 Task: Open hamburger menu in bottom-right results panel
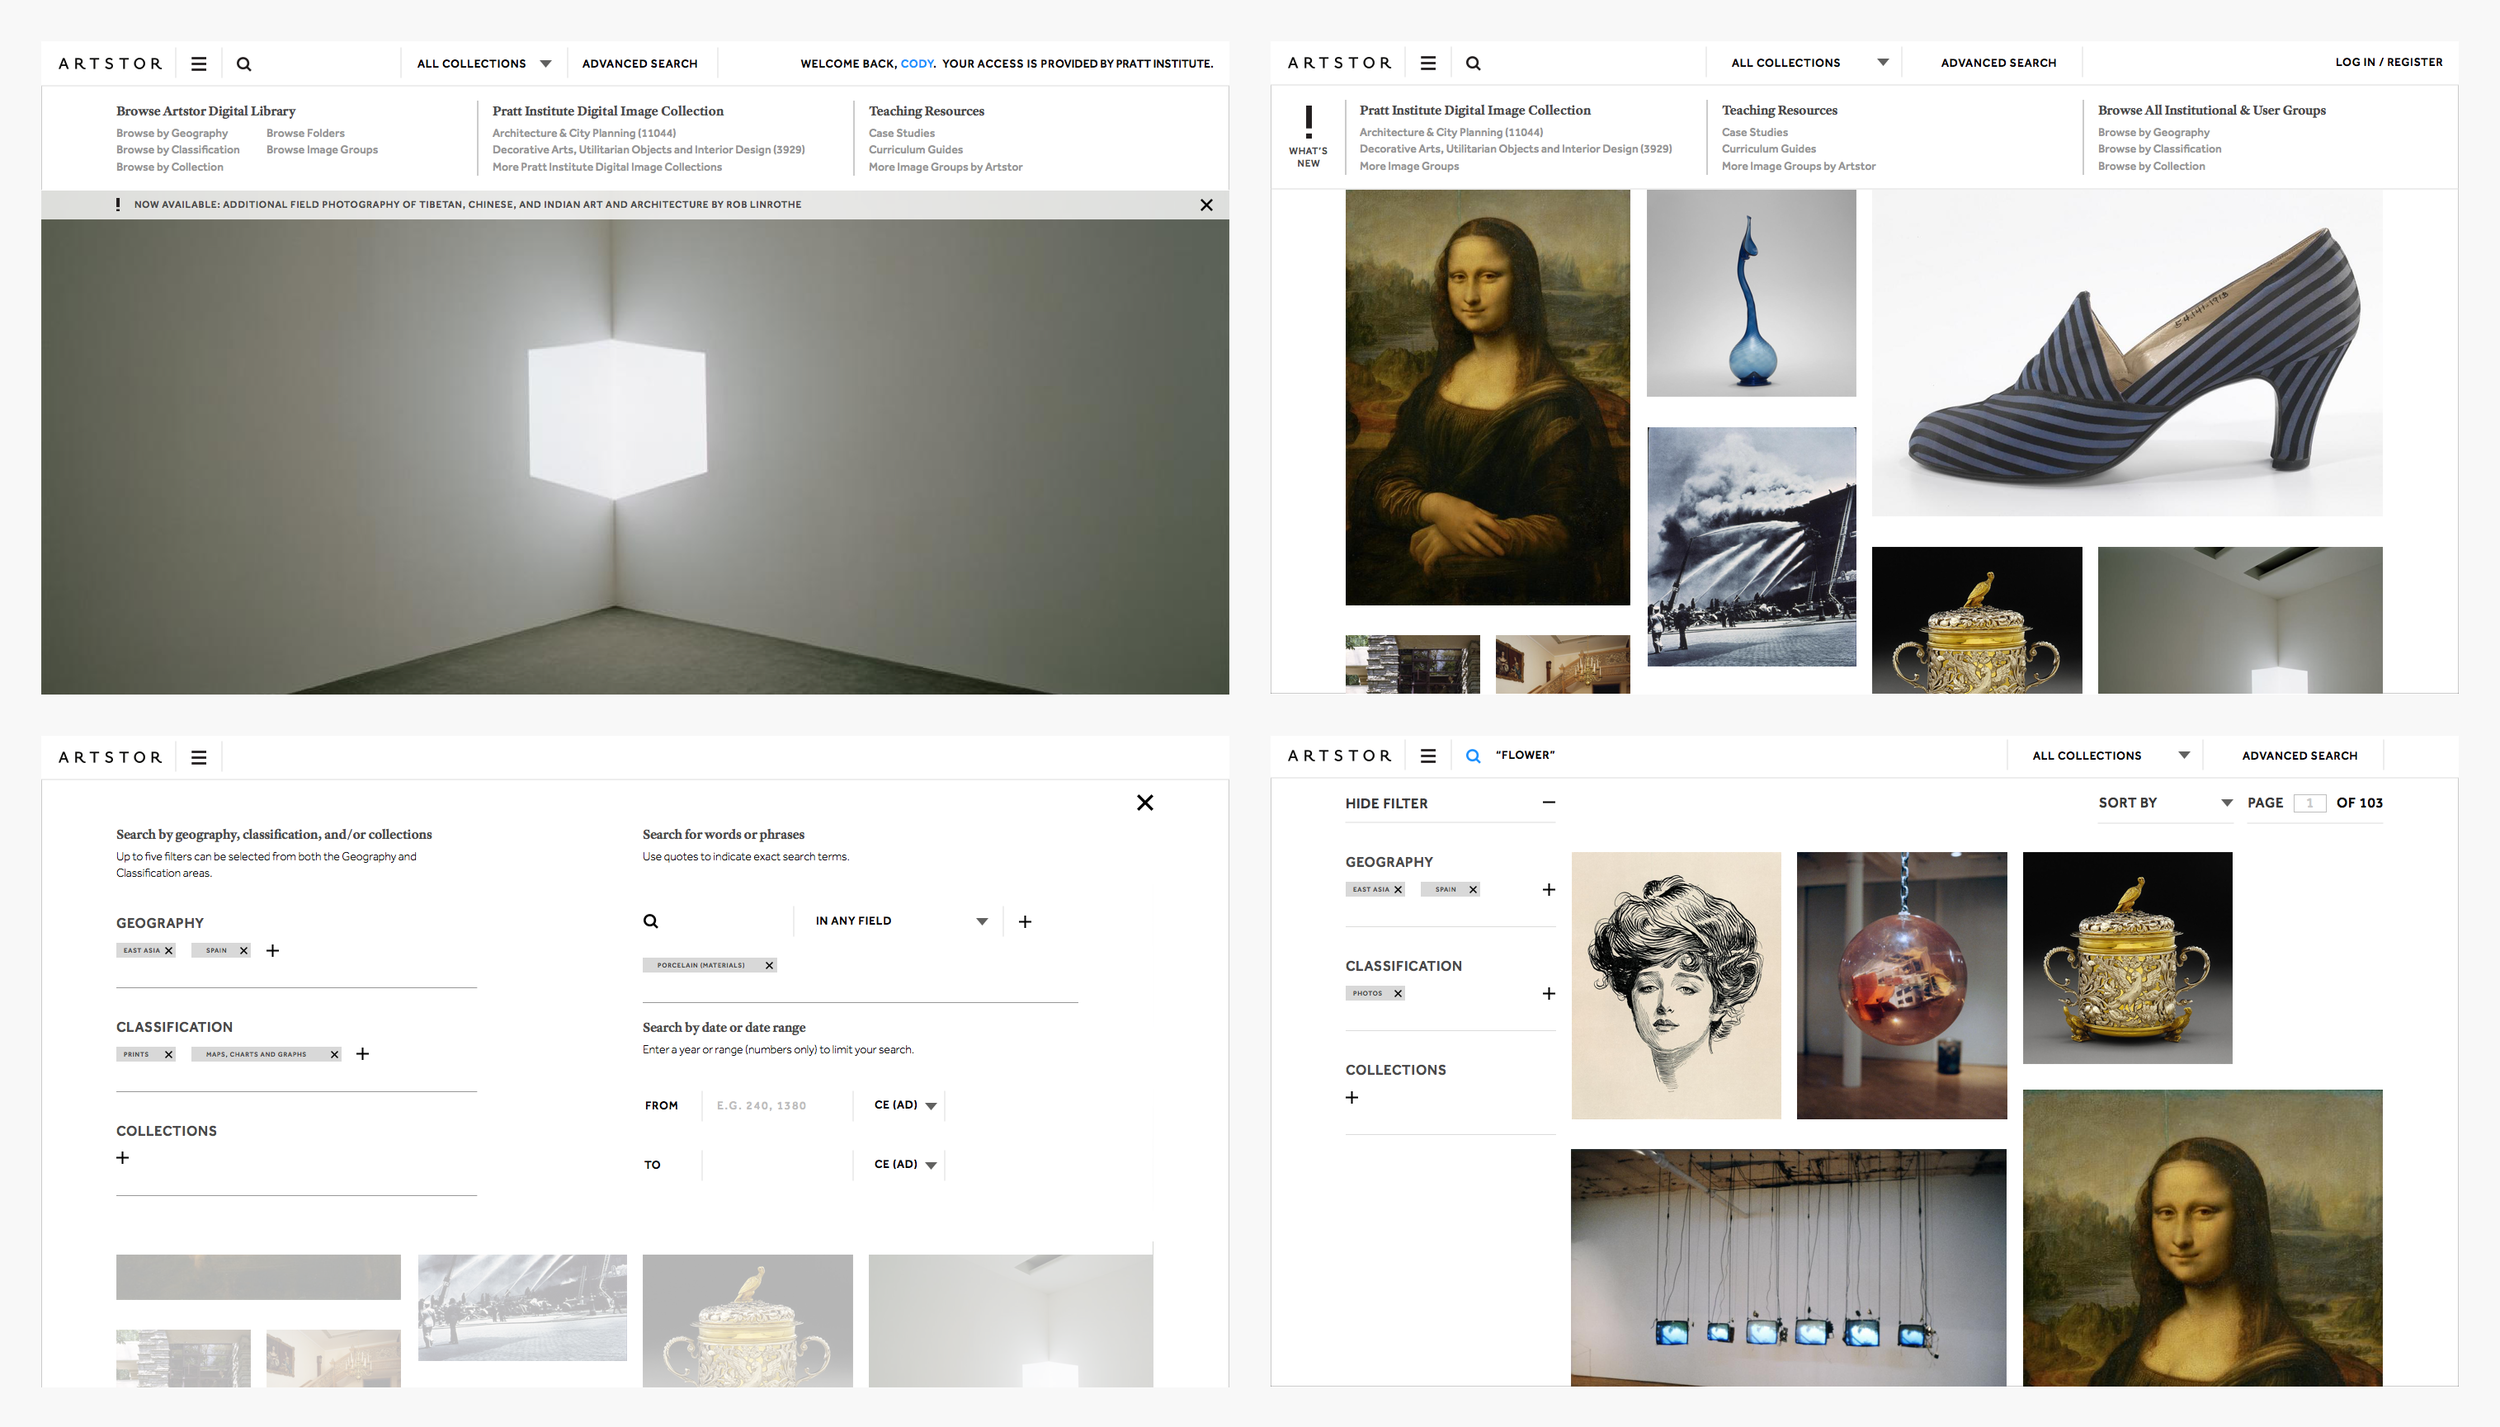click(x=1428, y=756)
